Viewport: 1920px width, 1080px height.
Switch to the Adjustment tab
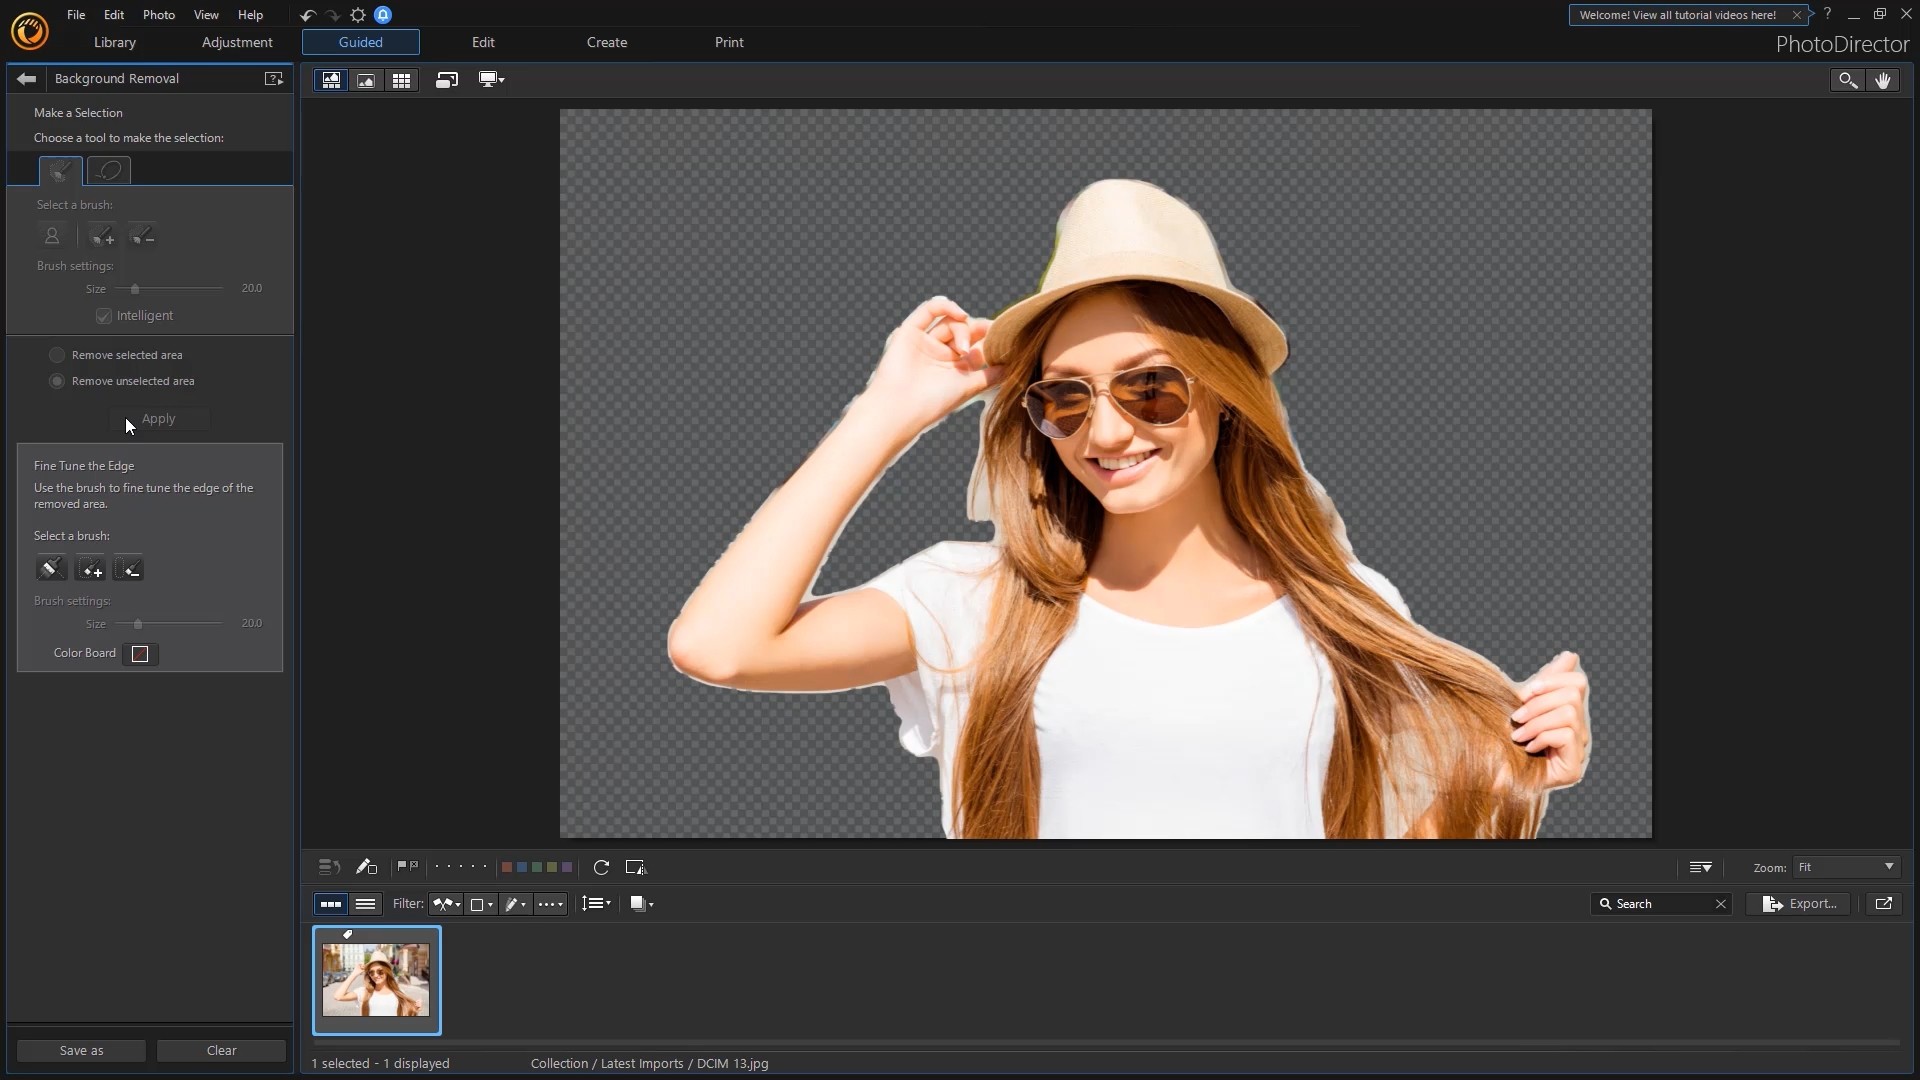[236, 42]
